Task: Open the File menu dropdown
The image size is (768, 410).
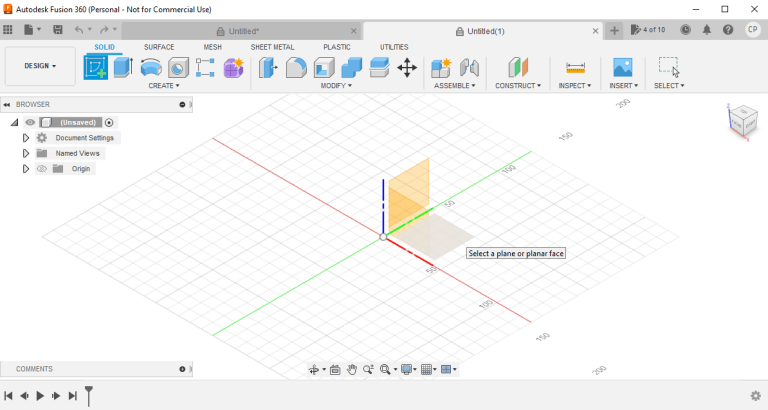Action: (32, 30)
